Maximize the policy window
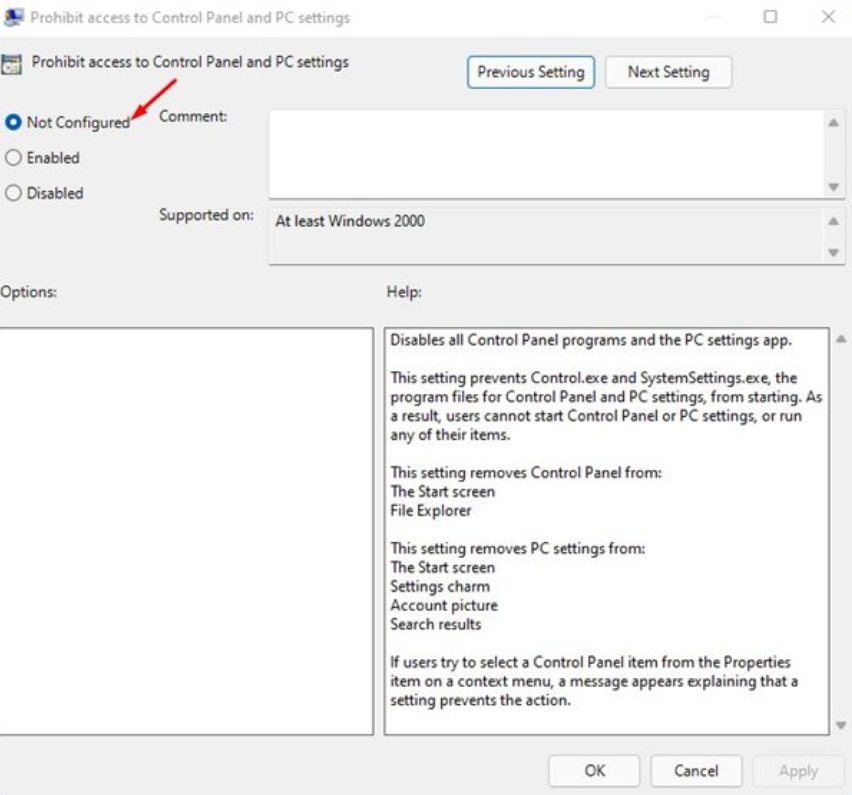This screenshot has height=795, width=852. [770, 17]
